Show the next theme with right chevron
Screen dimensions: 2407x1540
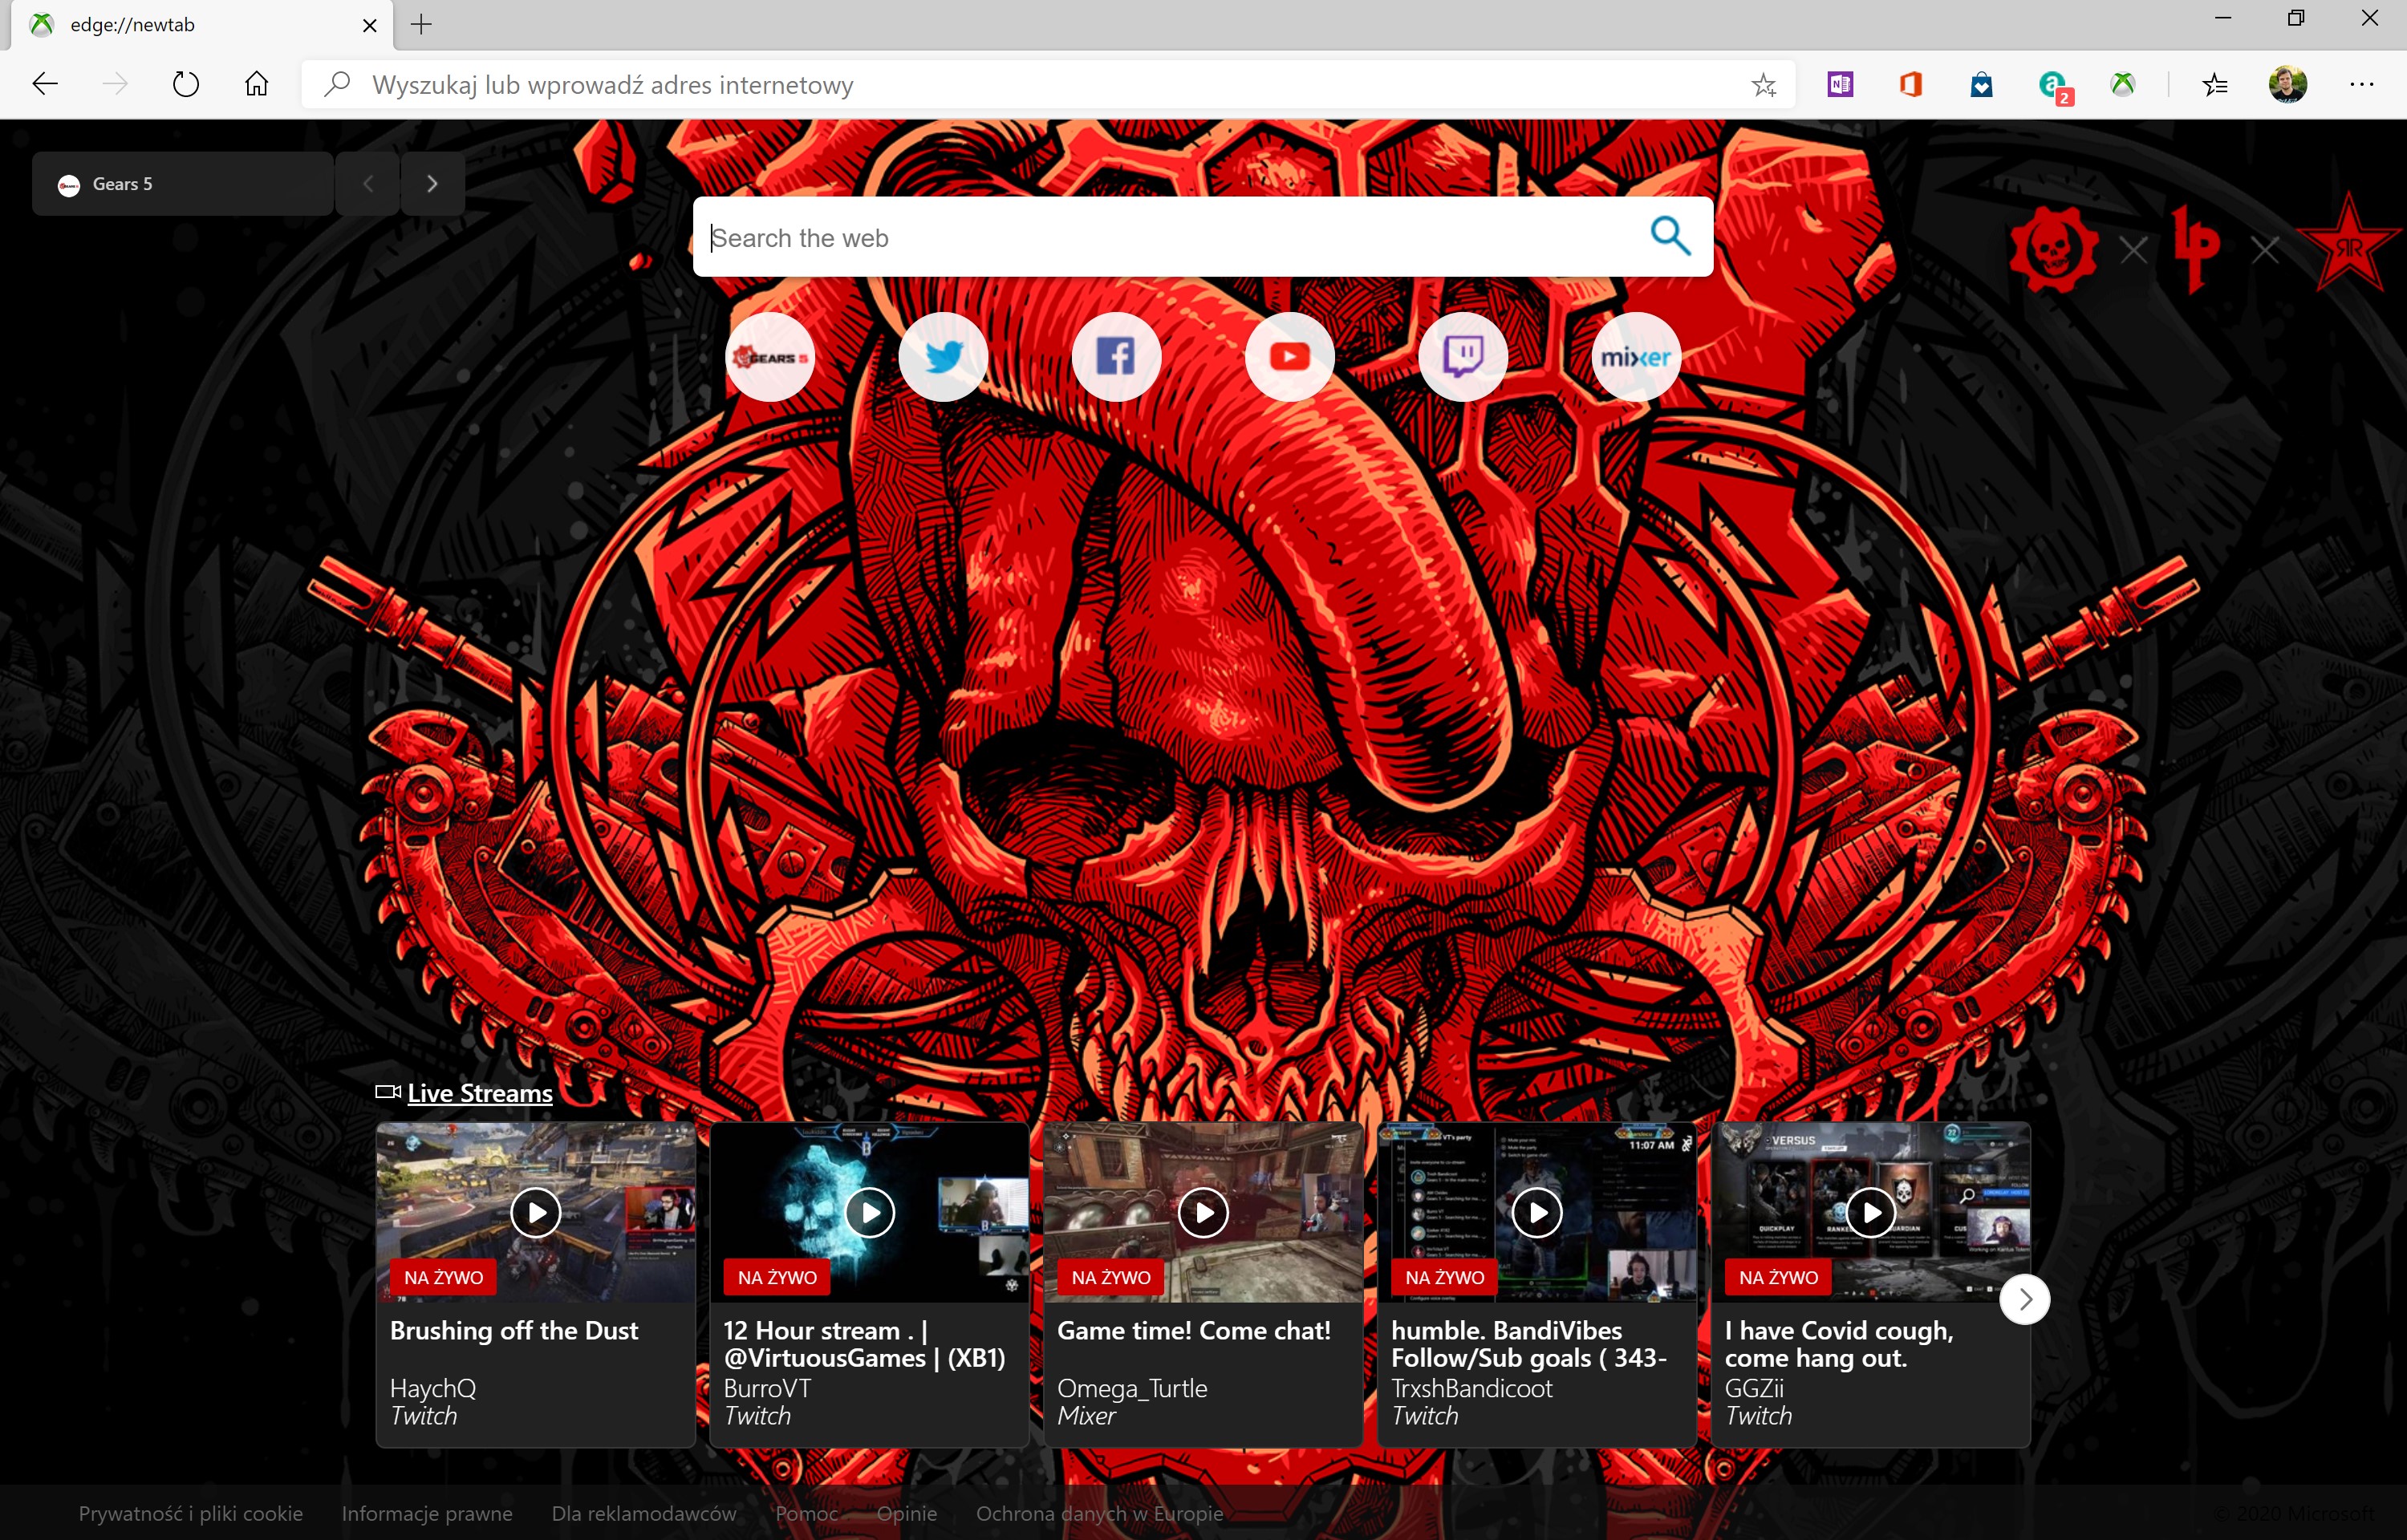pyautogui.click(x=432, y=184)
